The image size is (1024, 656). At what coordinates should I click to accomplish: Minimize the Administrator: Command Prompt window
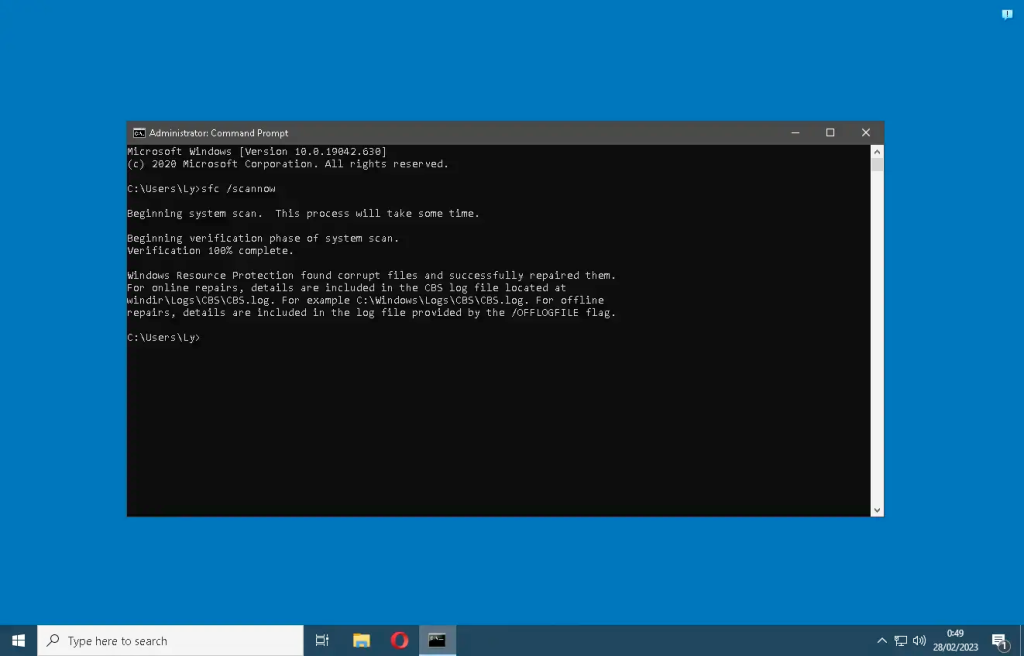795,133
